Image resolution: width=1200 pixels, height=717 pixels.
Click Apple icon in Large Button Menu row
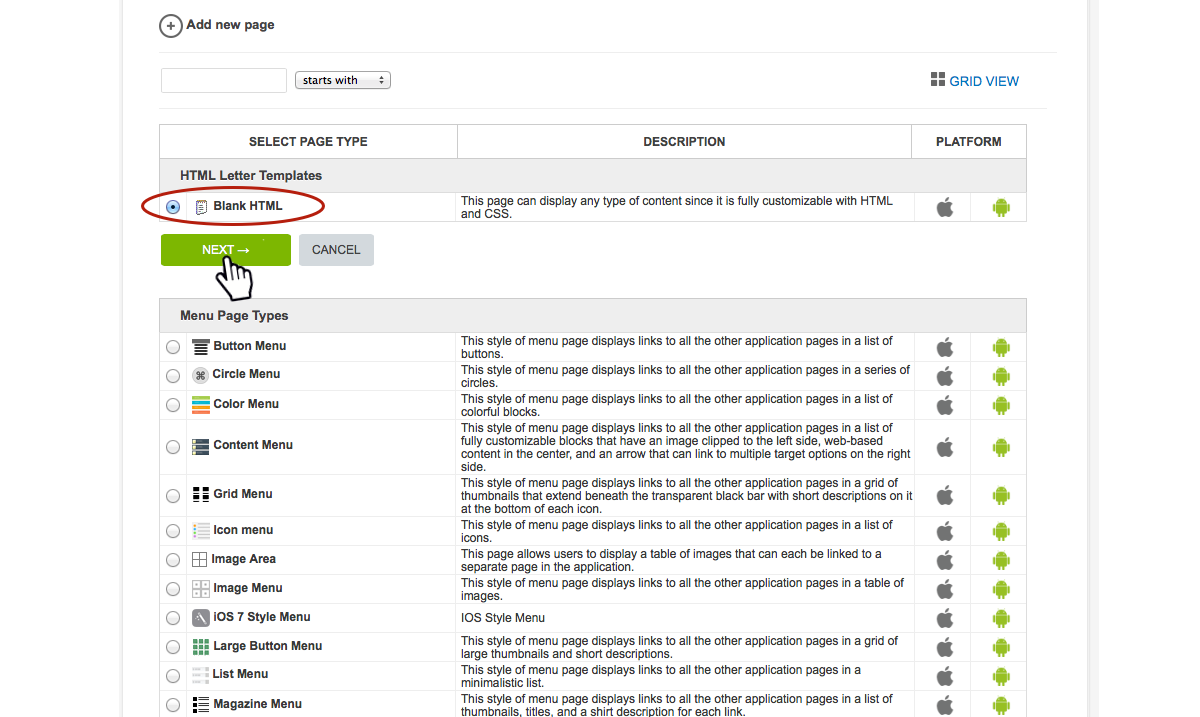pos(945,647)
